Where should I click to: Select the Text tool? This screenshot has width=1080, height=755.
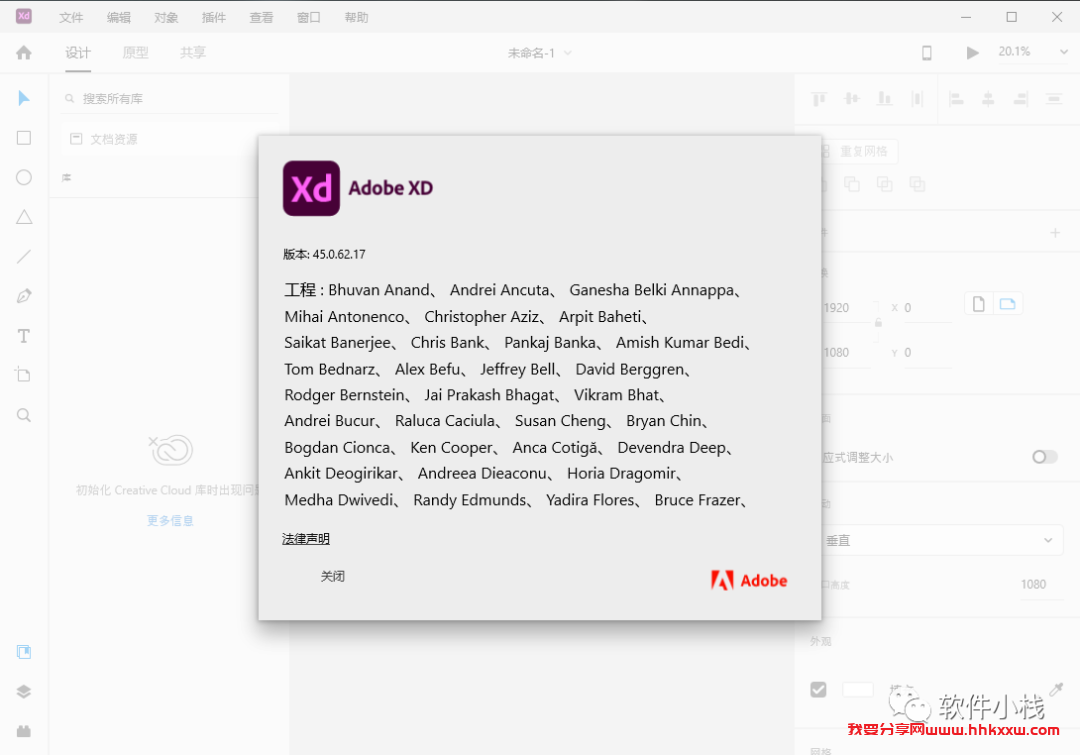(23, 336)
